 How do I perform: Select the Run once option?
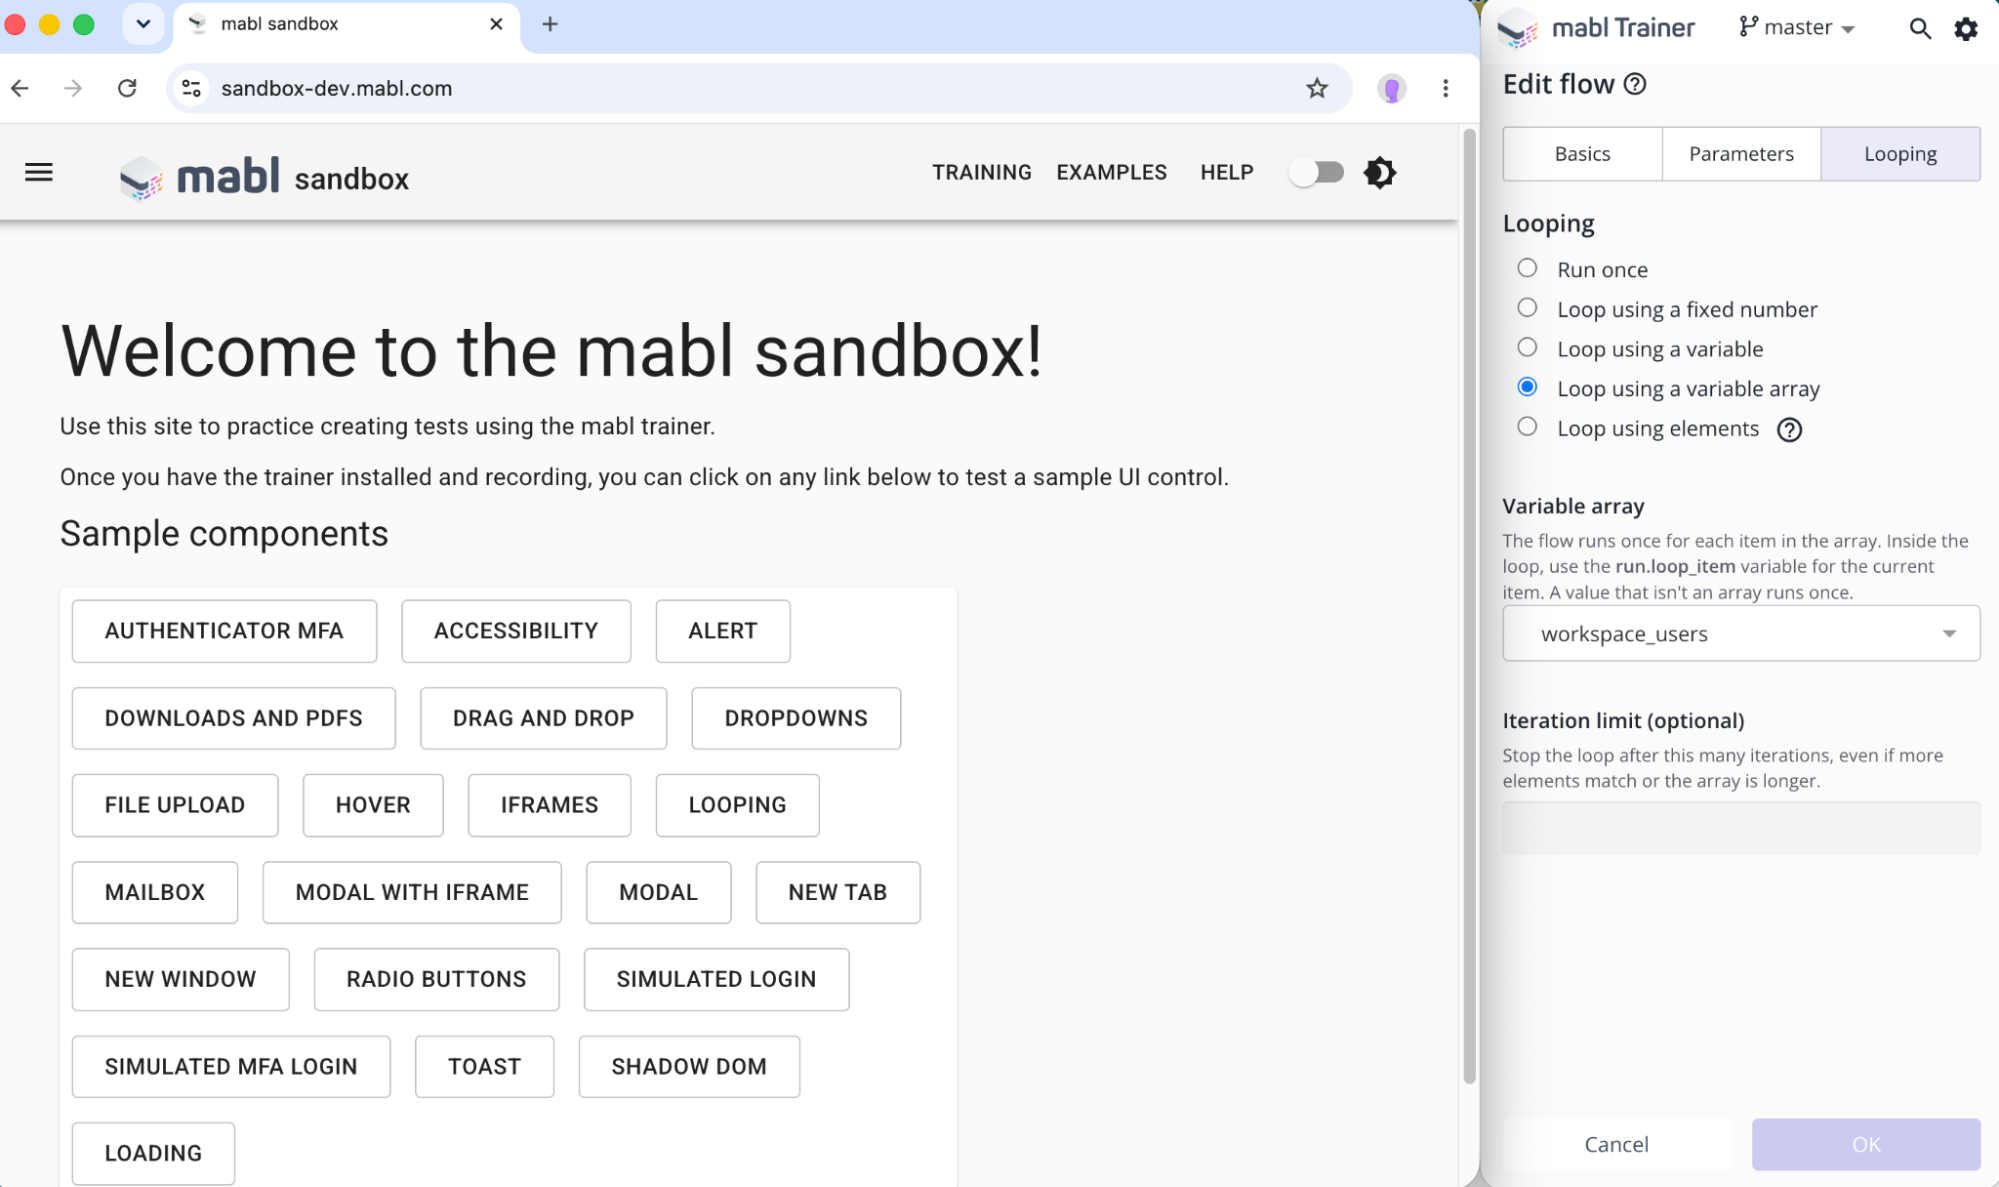[x=1527, y=268]
